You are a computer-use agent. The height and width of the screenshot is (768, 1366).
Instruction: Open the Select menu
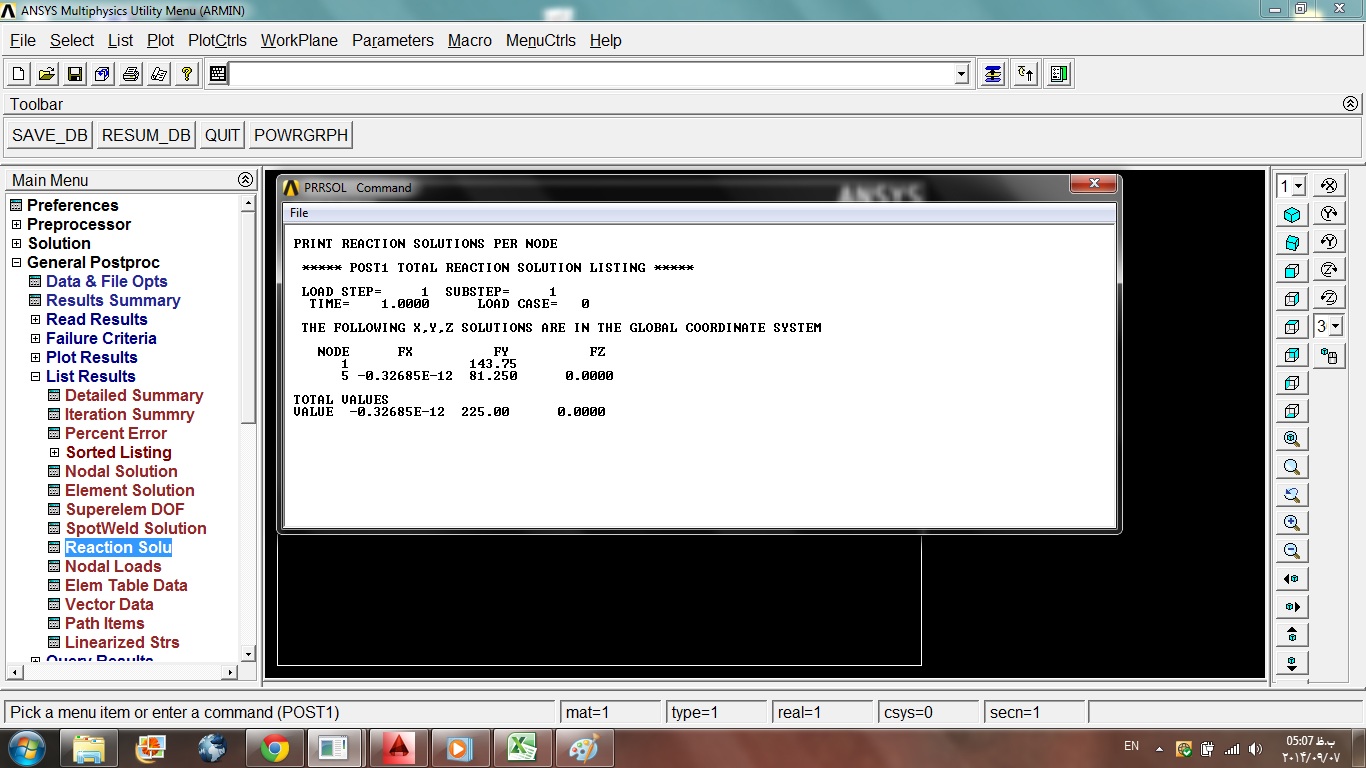pos(72,41)
